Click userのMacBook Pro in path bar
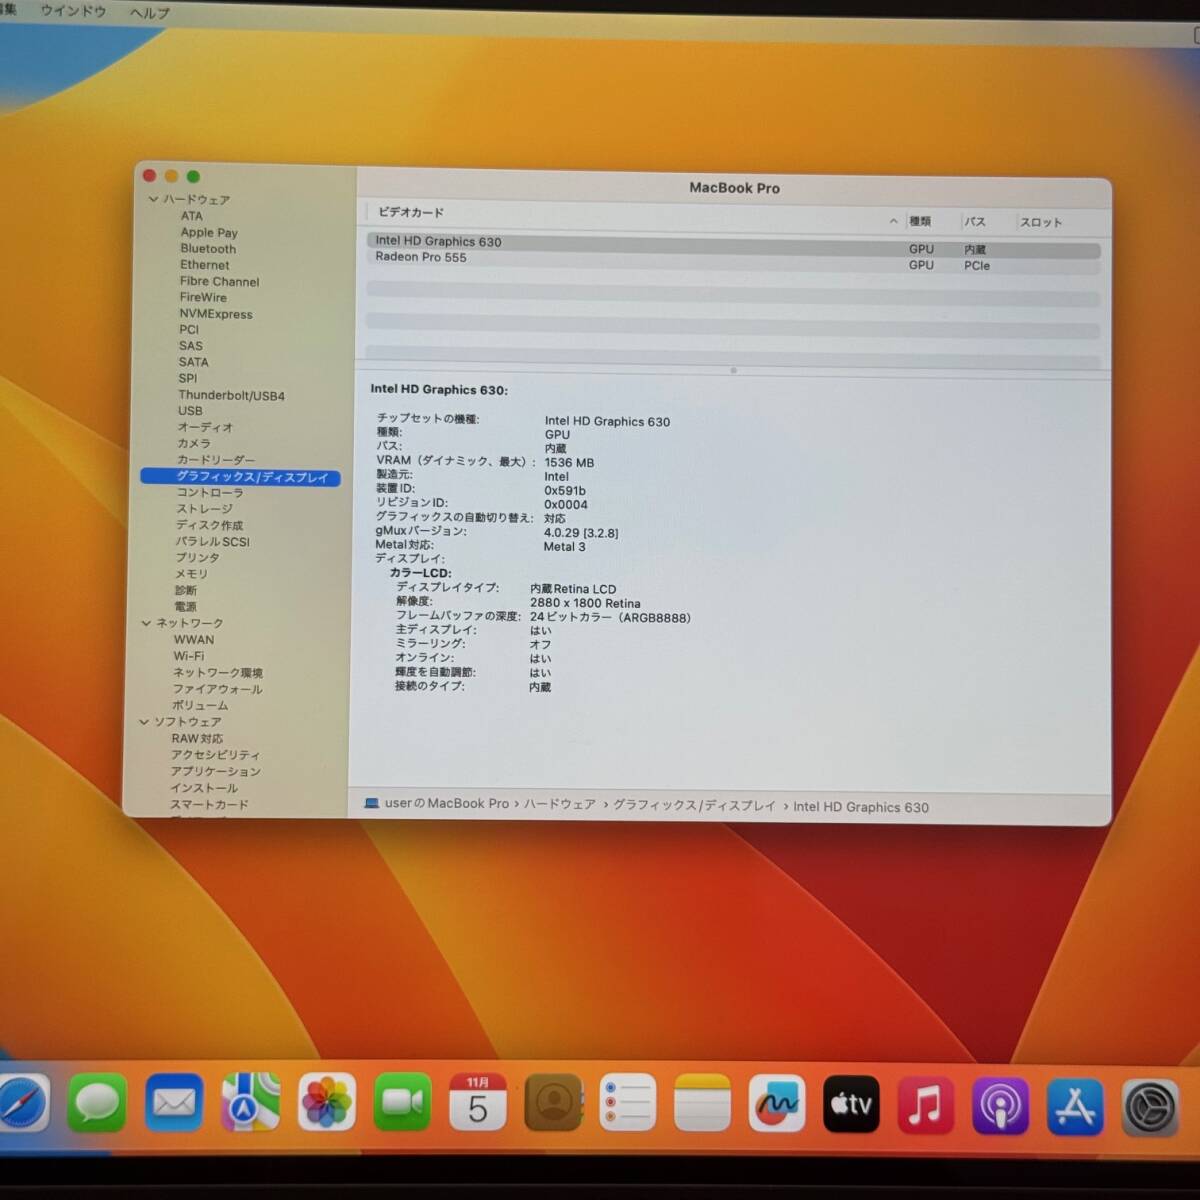Screen dimensions: 1200x1200 [447, 803]
